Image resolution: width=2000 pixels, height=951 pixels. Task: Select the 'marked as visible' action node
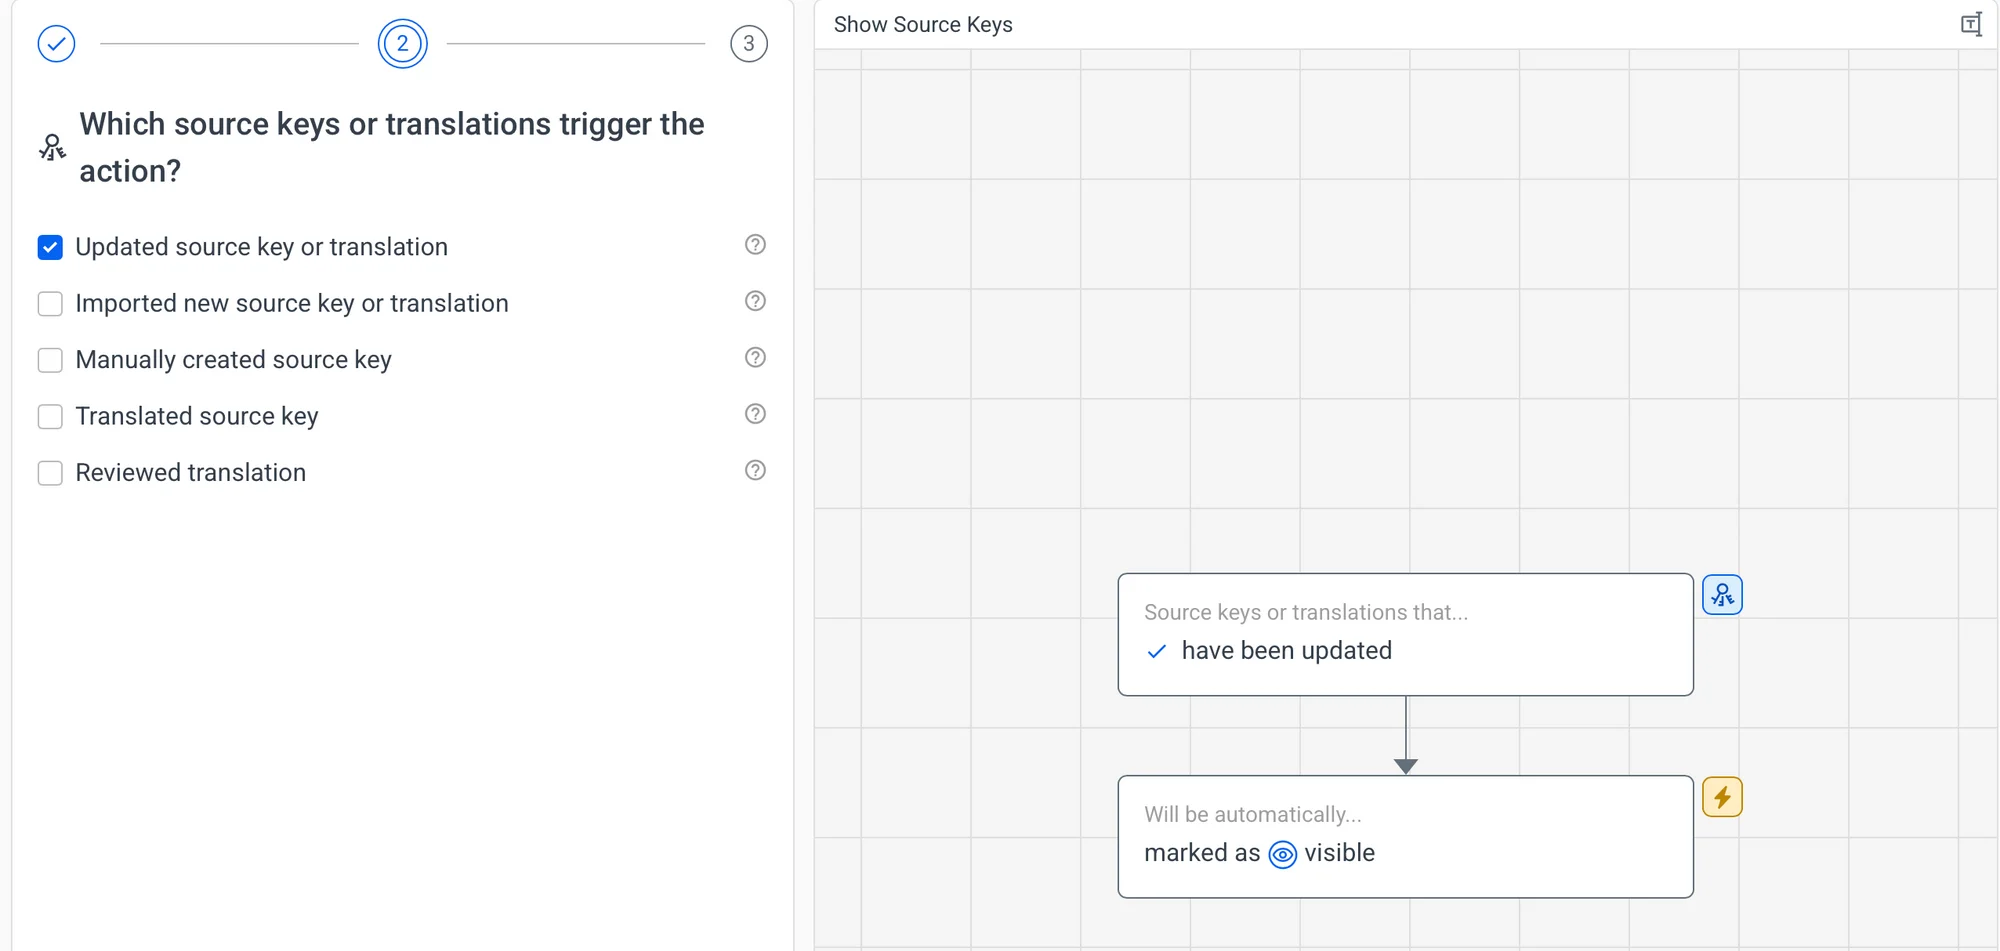coord(1405,836)
